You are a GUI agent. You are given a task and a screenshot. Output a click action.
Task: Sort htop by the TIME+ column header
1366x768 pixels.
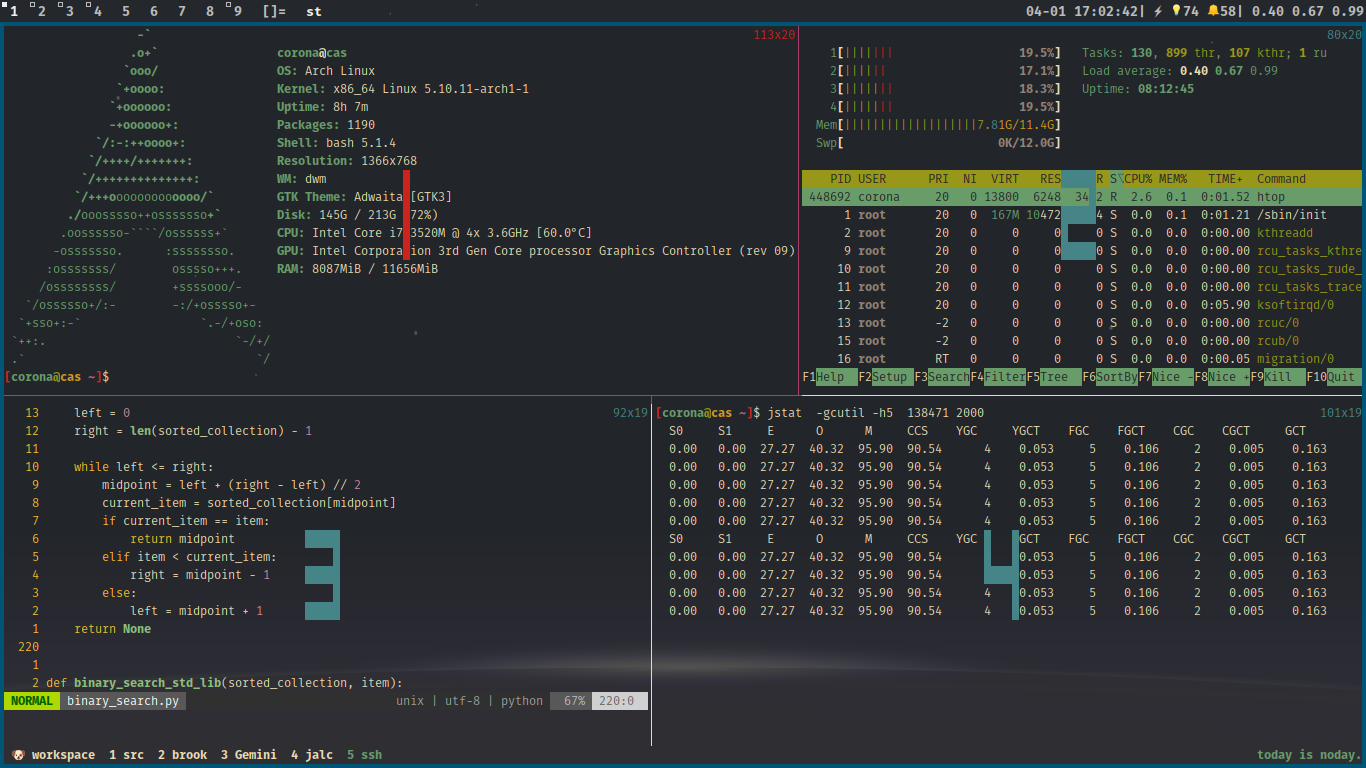tap(1225, 179)
